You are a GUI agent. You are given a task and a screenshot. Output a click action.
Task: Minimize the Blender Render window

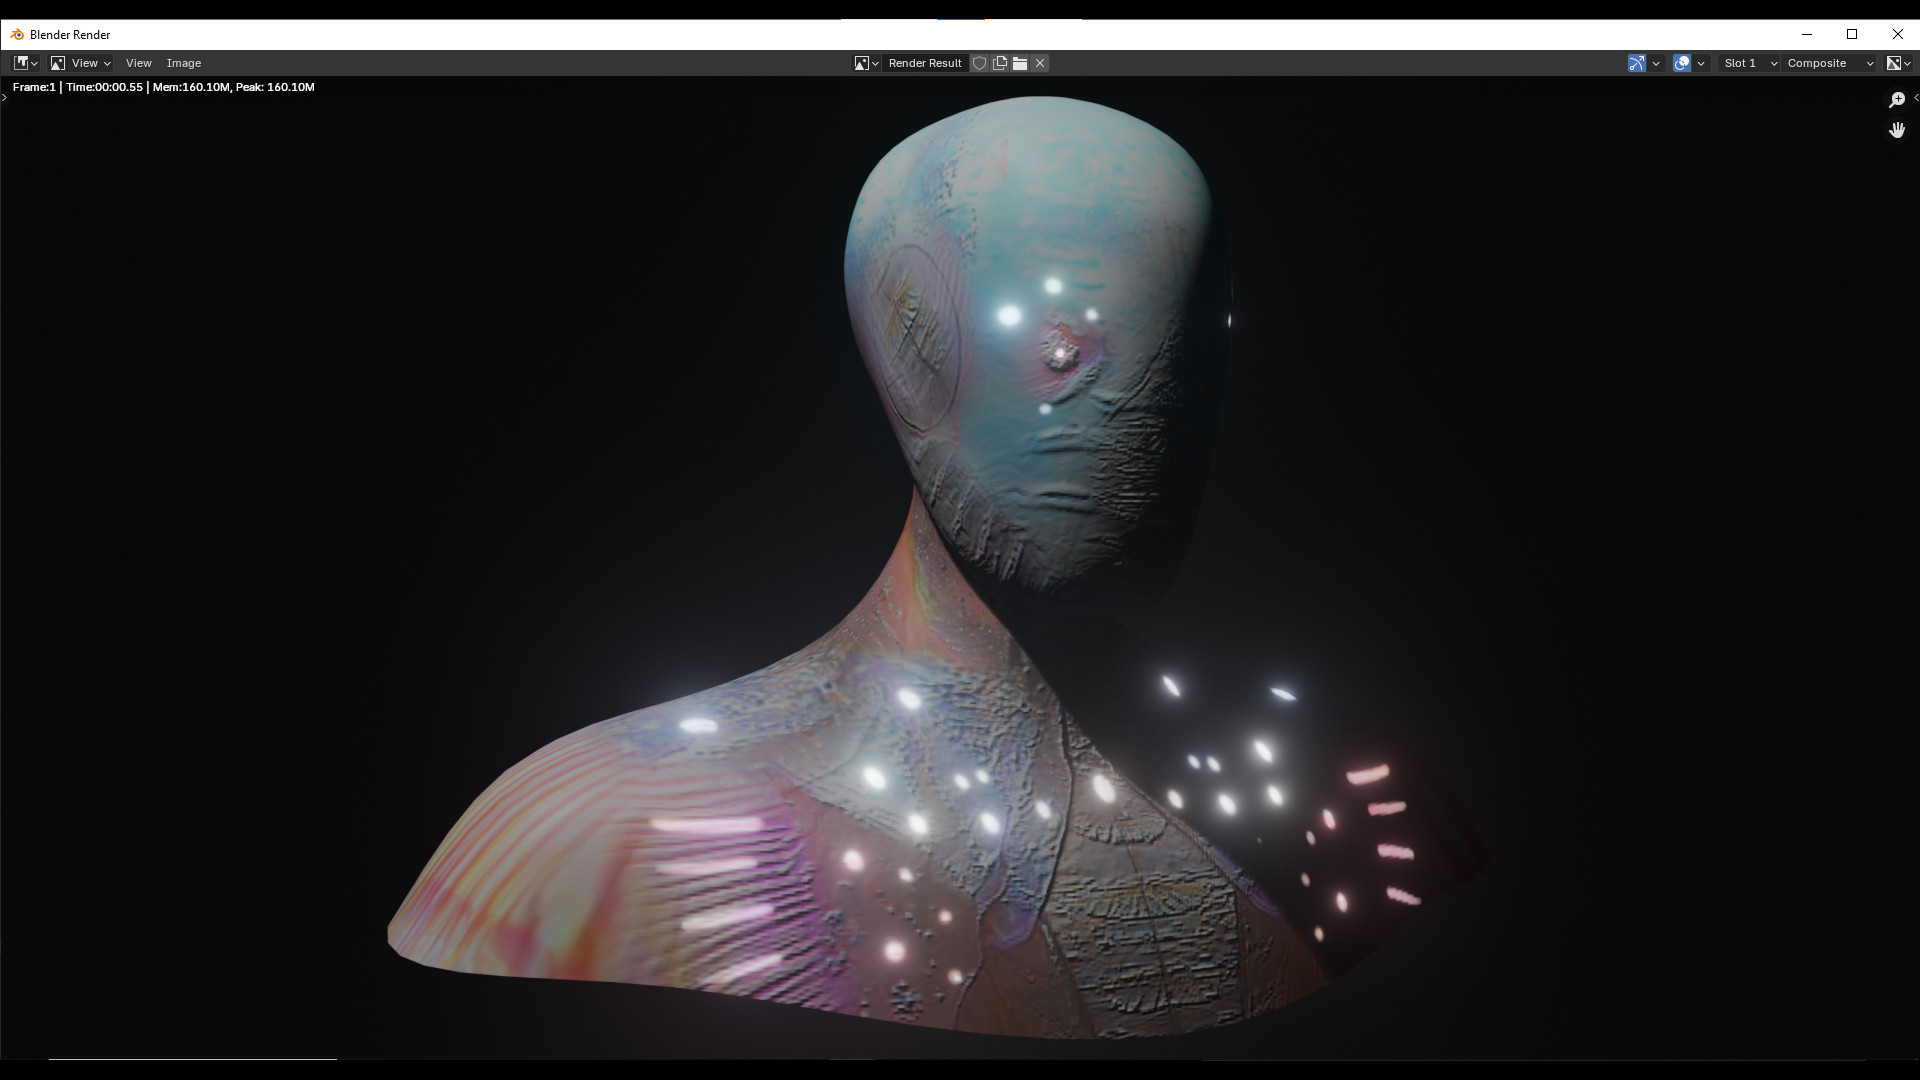click(1807, 34)
